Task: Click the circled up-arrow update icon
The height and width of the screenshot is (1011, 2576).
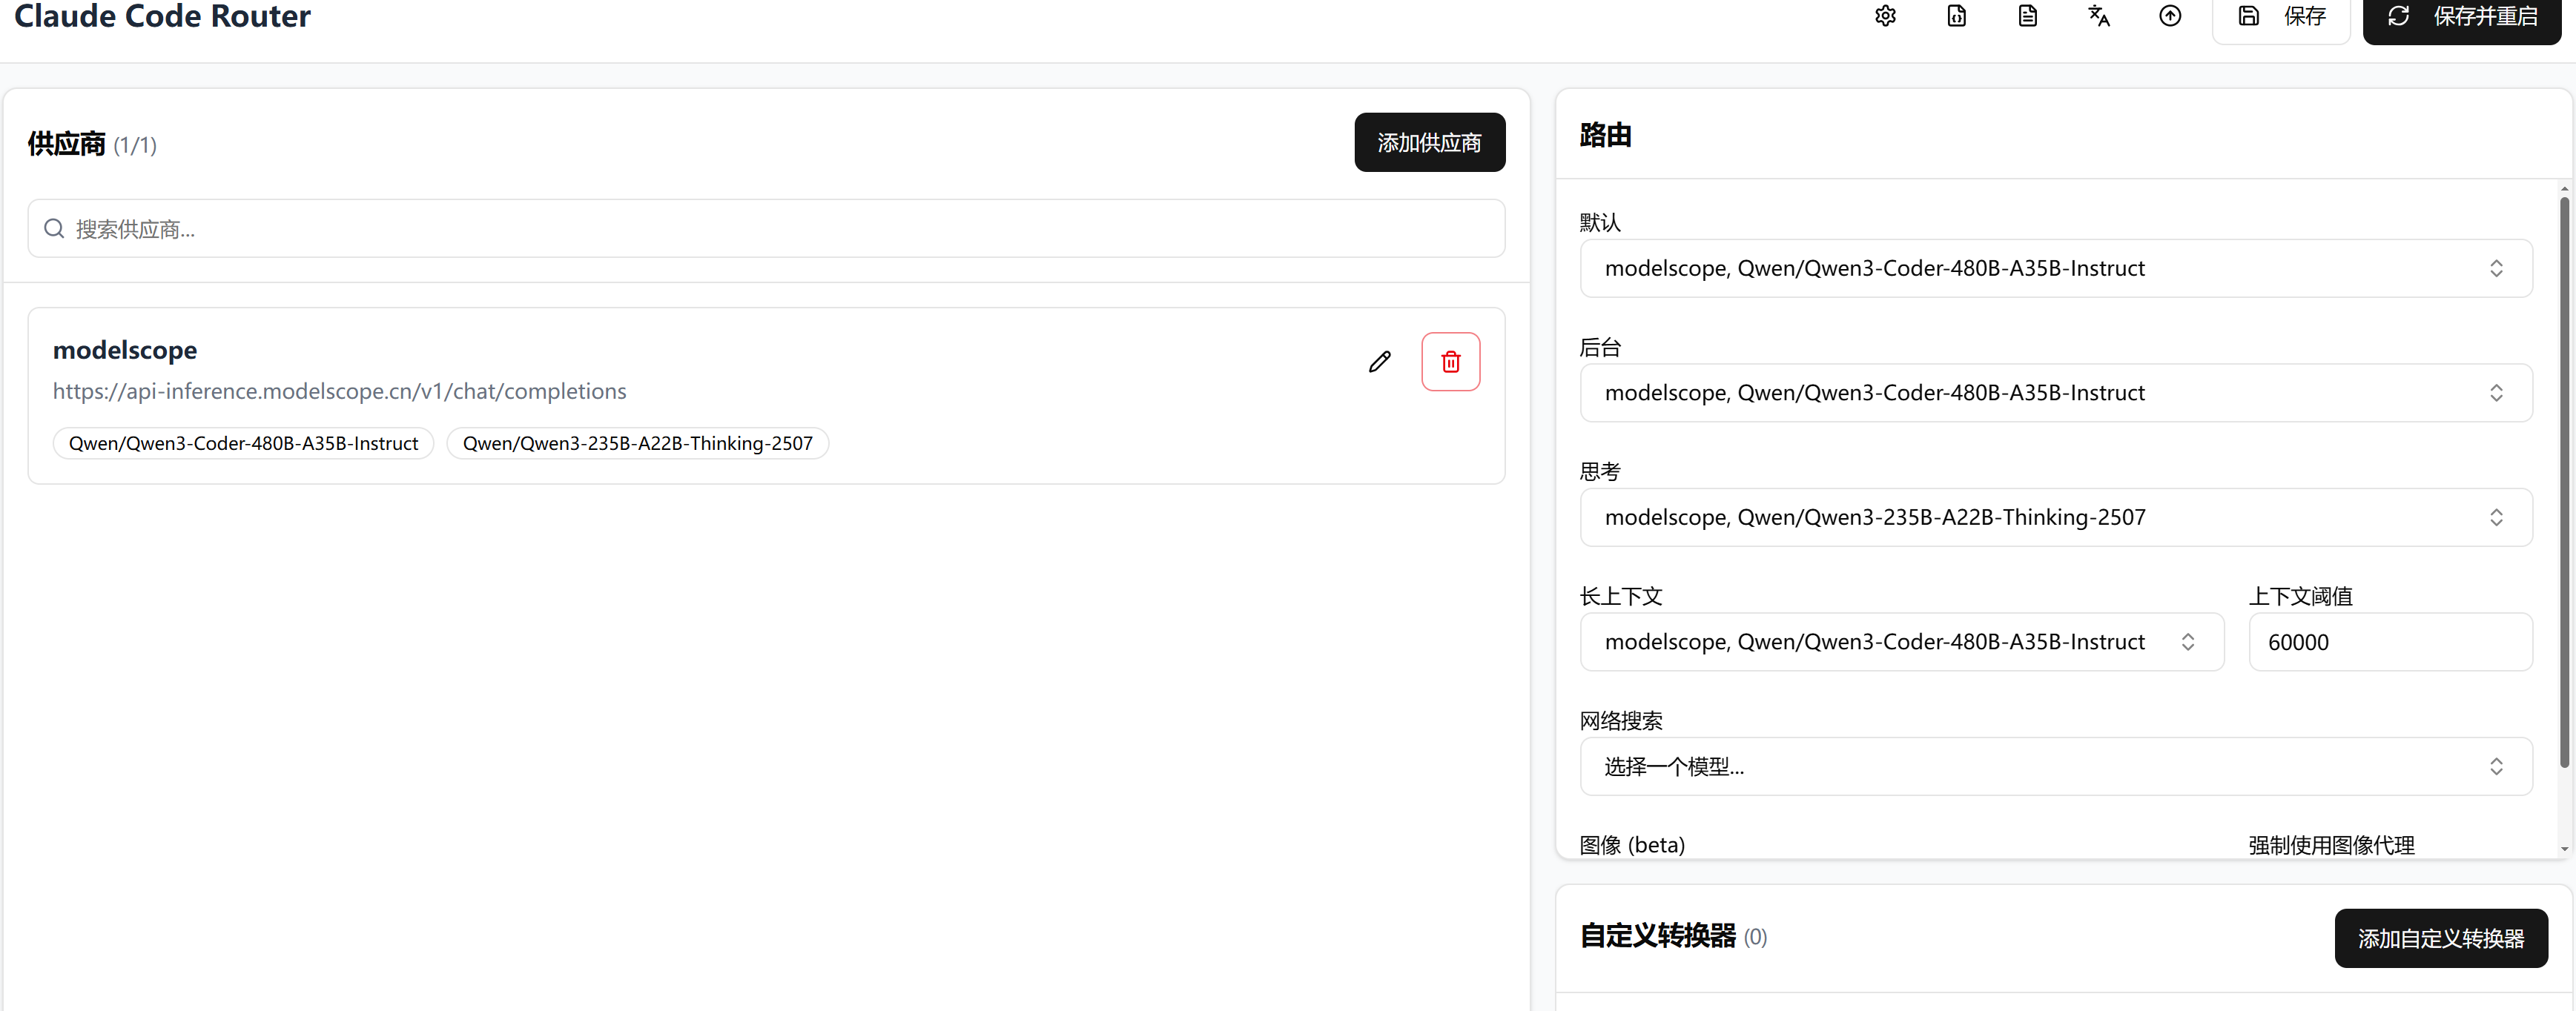Action: tap(2169, 16)
